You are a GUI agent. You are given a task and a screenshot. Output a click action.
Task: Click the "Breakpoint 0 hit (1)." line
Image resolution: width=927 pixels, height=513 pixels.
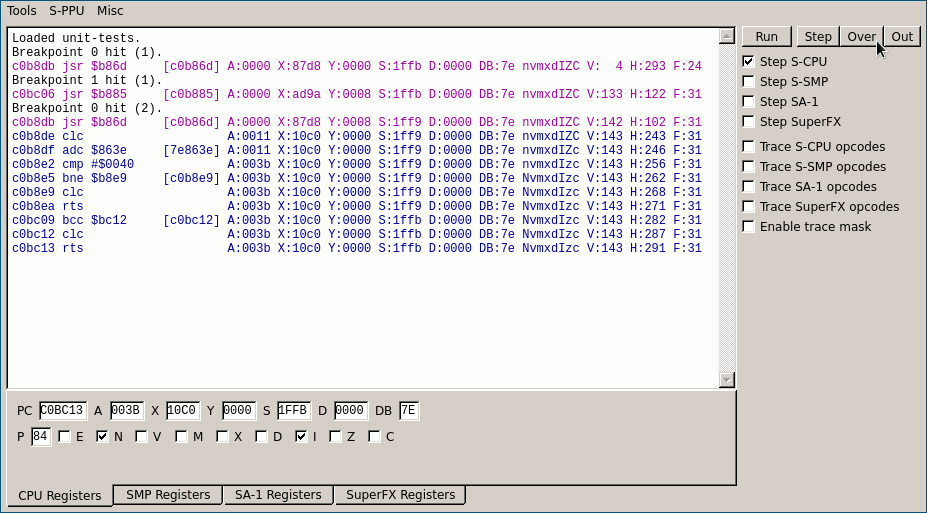coord(87,52)
